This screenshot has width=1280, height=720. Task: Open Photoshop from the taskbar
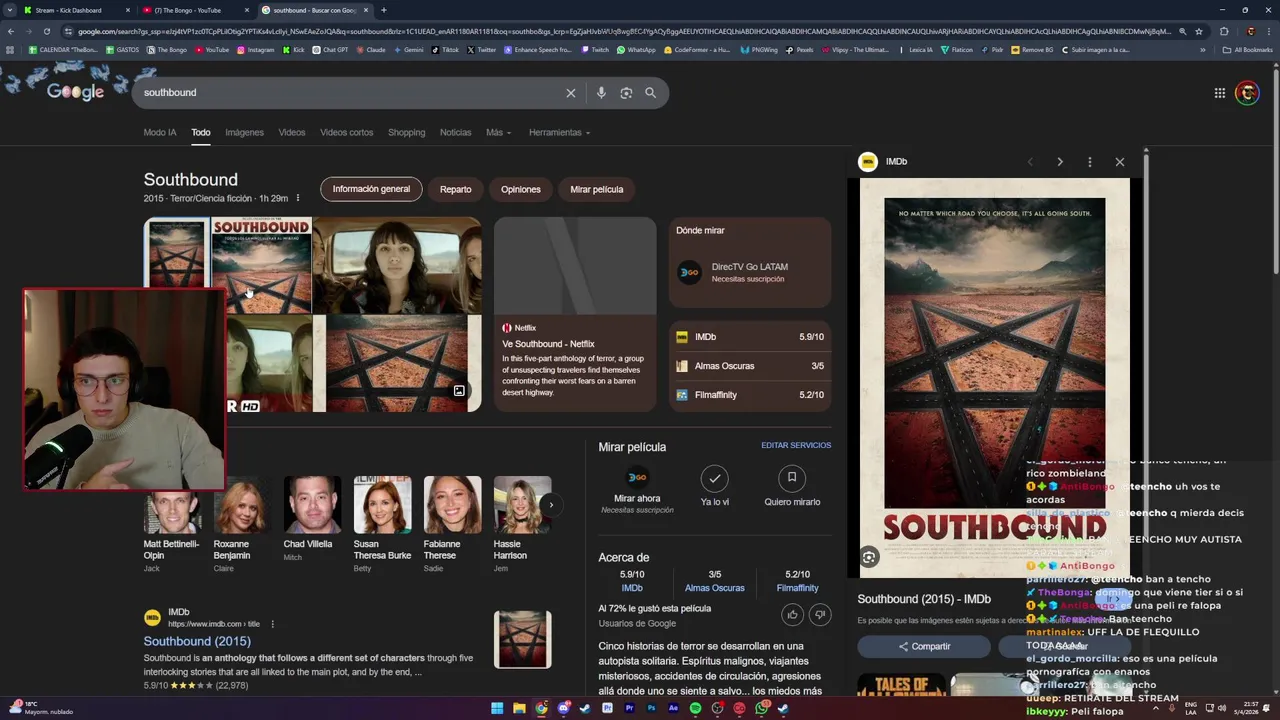[x=651, y=709]
